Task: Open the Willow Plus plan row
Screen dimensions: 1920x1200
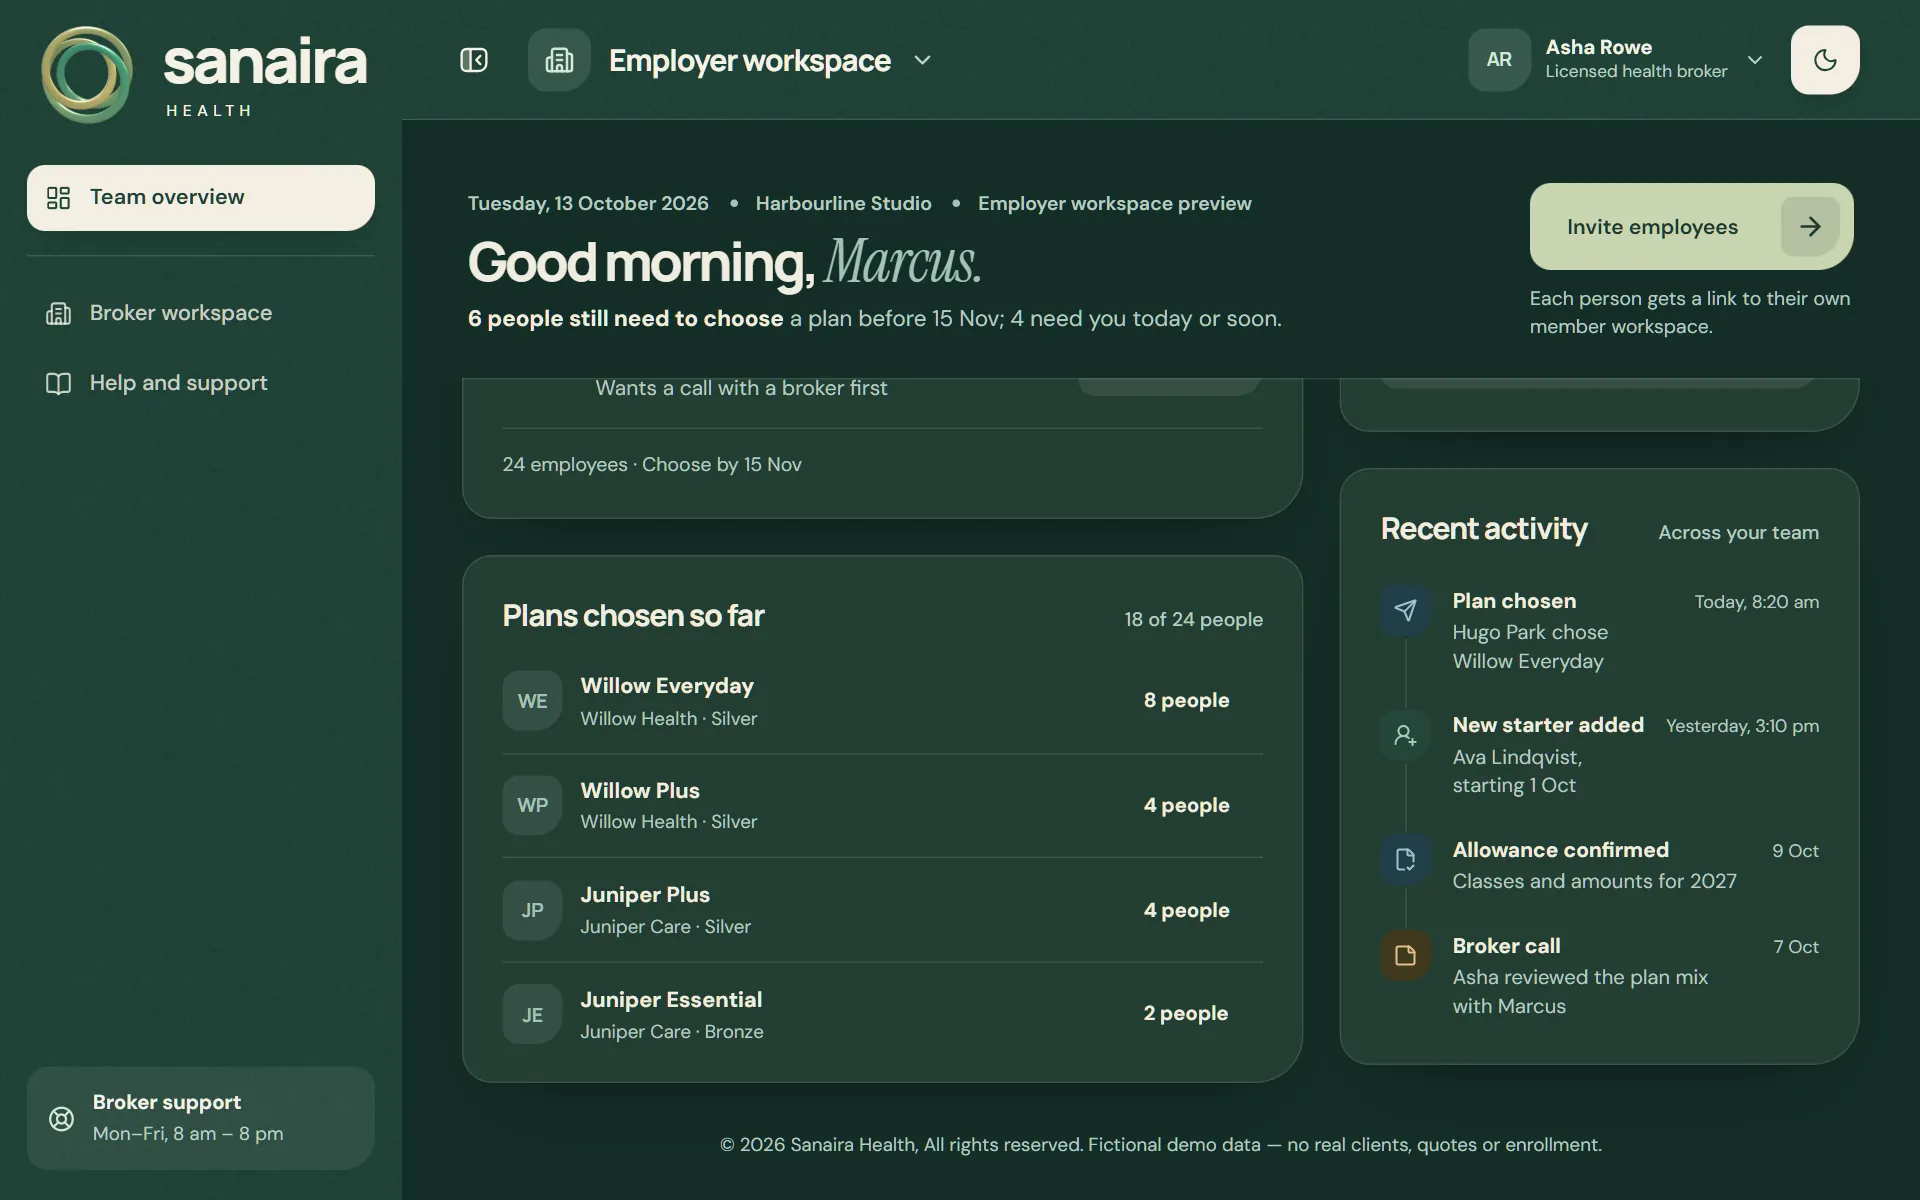Action: tap(882, 805)
